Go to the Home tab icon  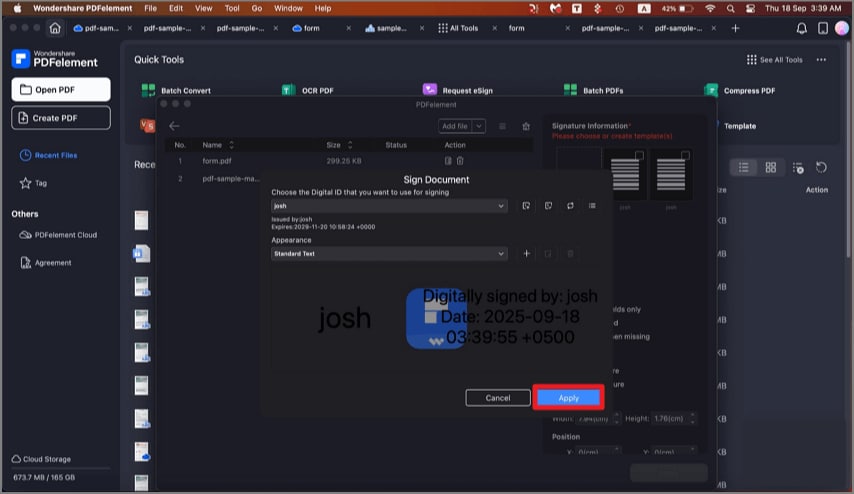(55, 28)
